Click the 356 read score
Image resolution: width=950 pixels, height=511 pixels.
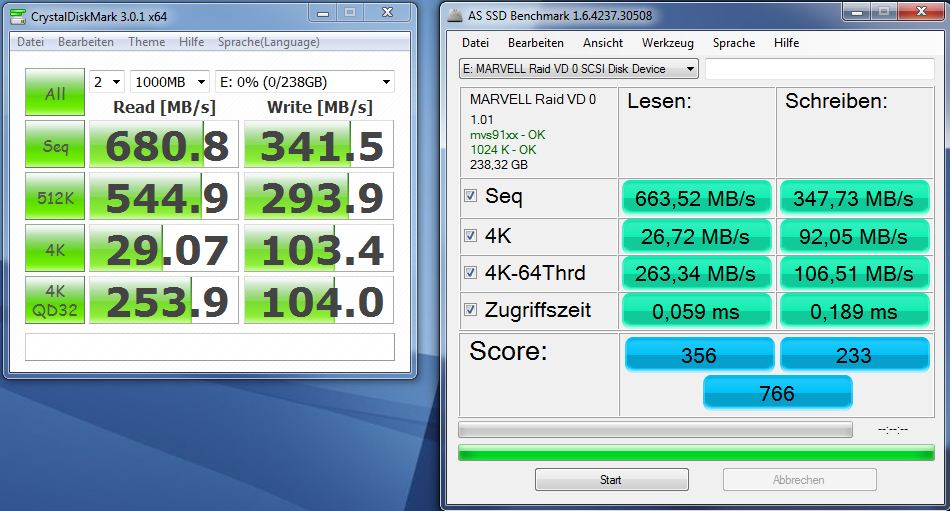click(x=699, y=355)
